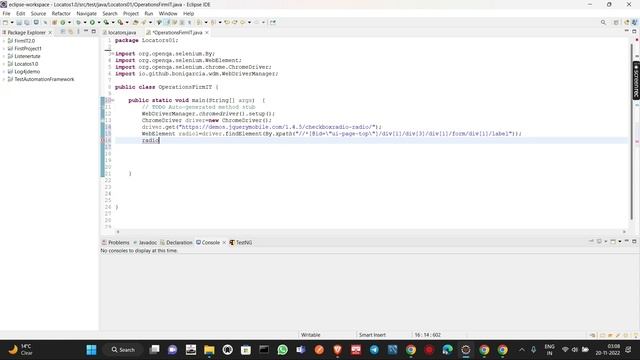
Task: Minimize the Console view
Action: click(627, 241)
